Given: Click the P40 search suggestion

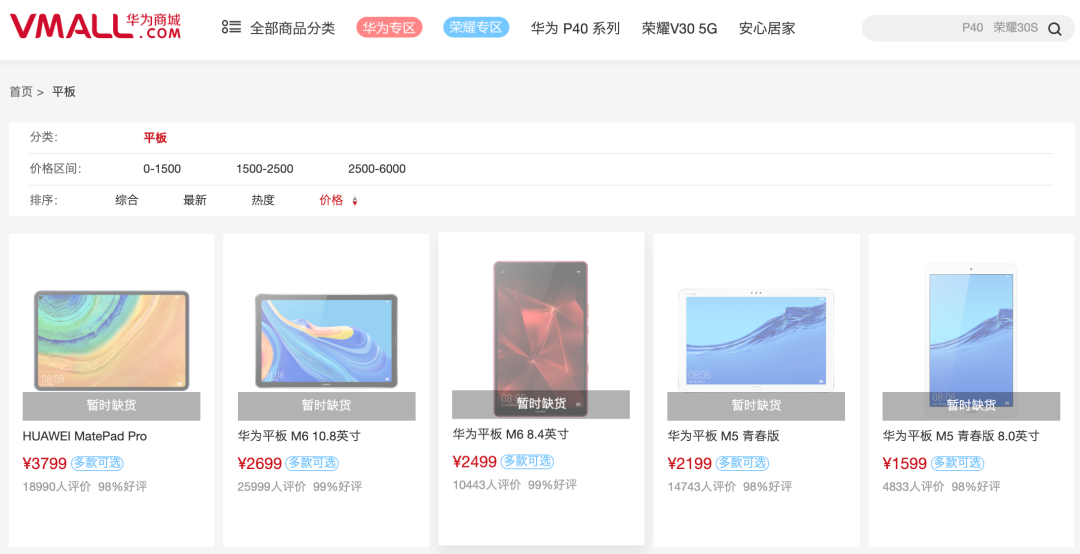Looking at the screenshot, I should [973, 28].
